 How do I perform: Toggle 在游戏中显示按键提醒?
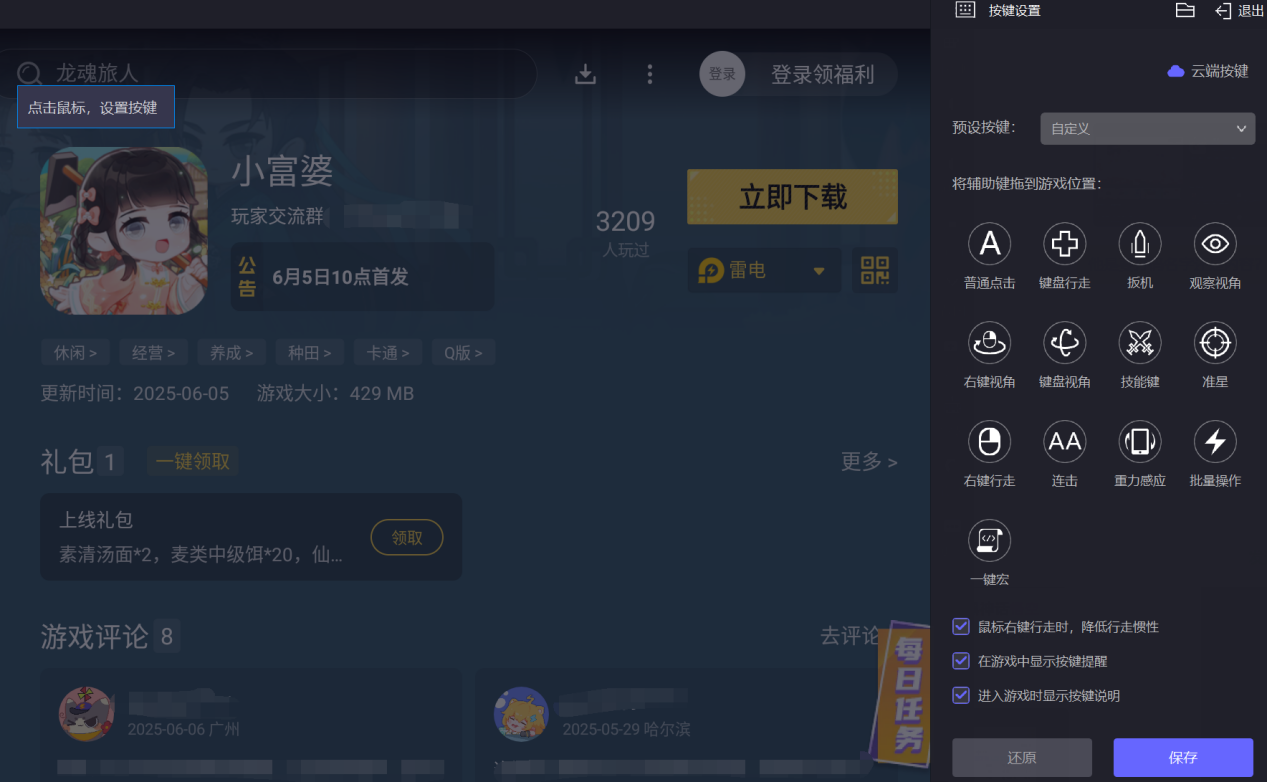[x=960, y=661]
